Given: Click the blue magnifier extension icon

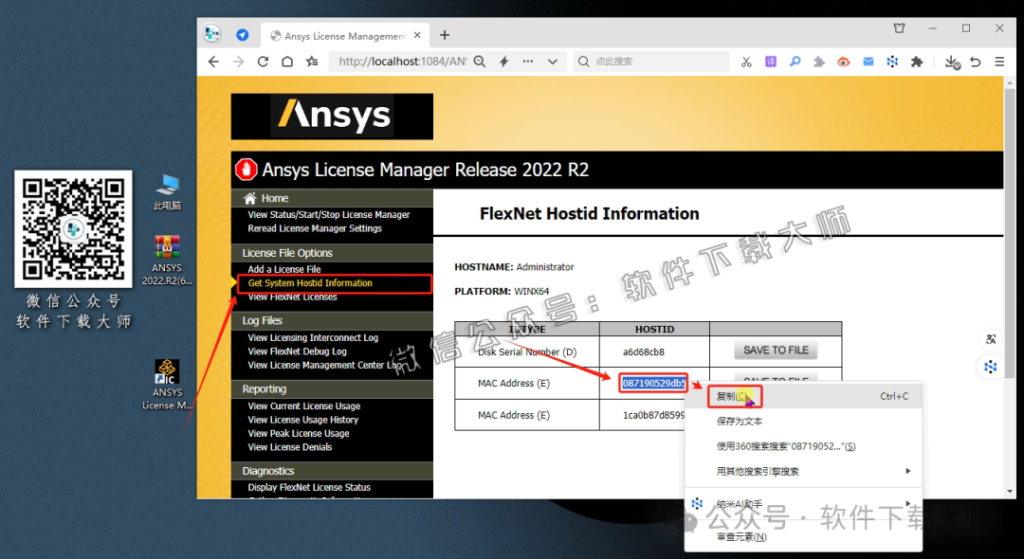Looking at the screenshot, I should [795, 62].
